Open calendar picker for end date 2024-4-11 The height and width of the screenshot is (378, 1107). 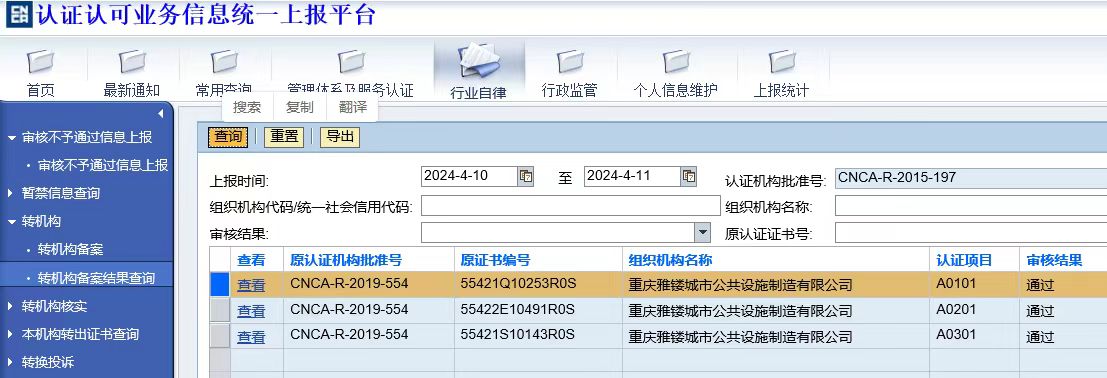click(x=689, y=177)
